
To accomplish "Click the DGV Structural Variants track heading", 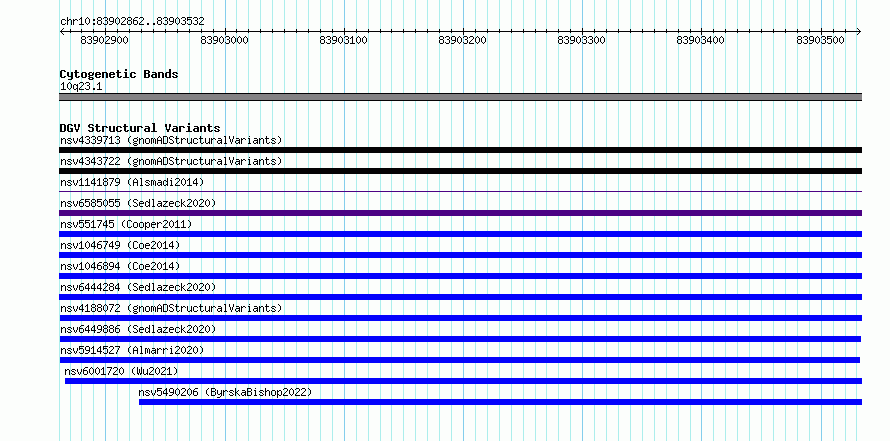I will point(140,128).
